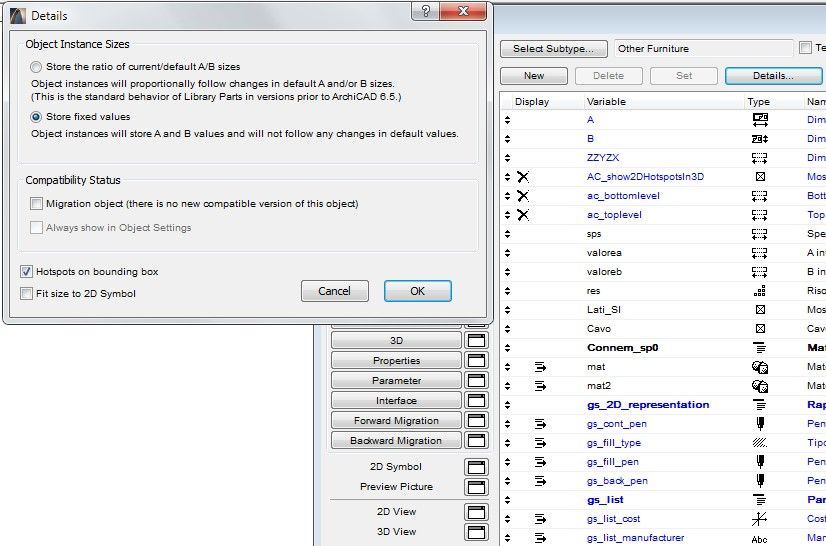Click the indent icon on gs_cont_pen row
826x546 pixels.
(540, 424)
